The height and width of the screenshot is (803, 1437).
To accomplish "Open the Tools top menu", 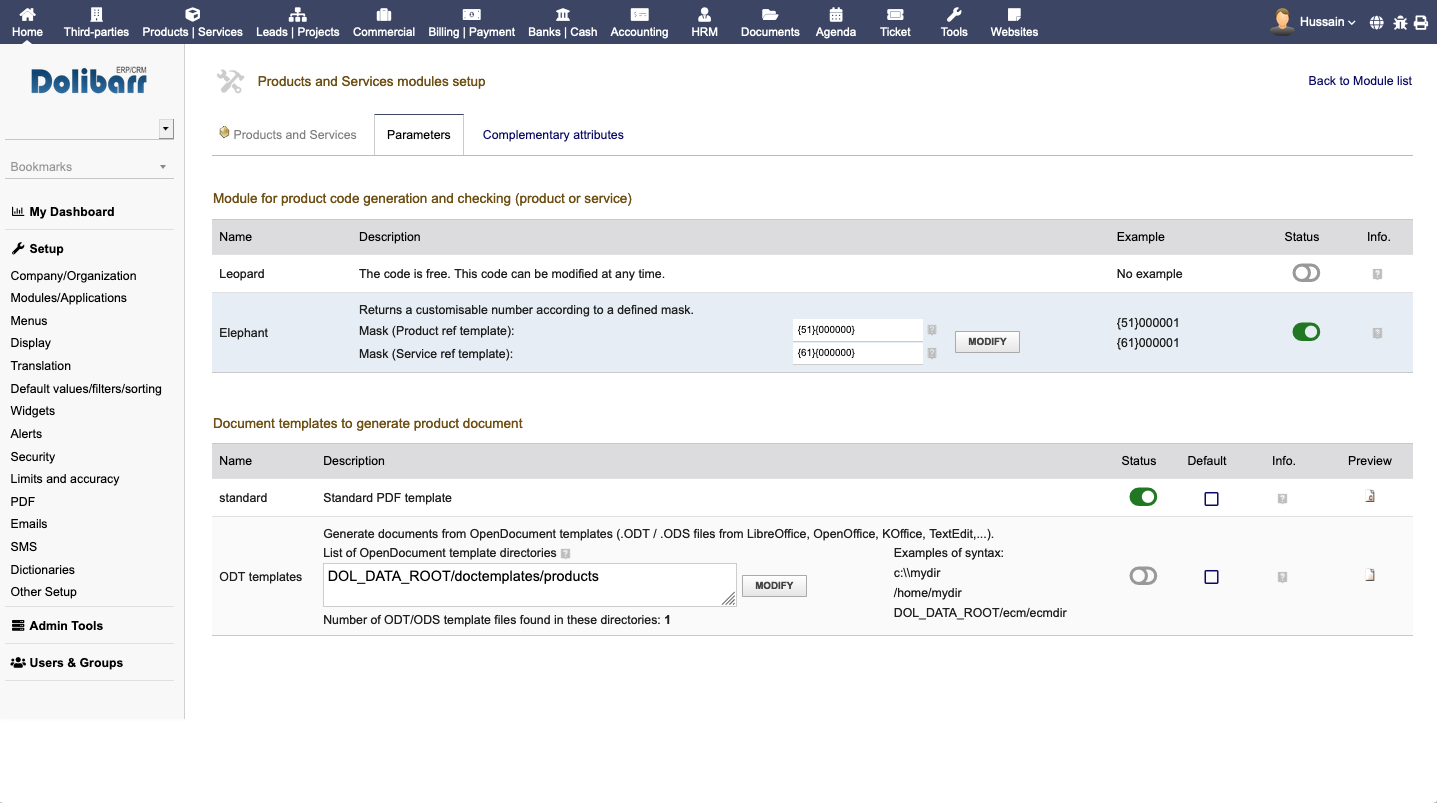I will 954,22.
